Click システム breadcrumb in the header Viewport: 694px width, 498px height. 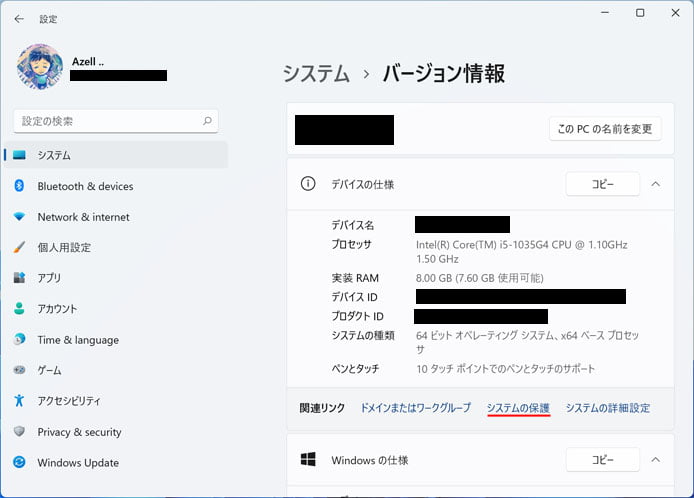[x=316, y=73]
